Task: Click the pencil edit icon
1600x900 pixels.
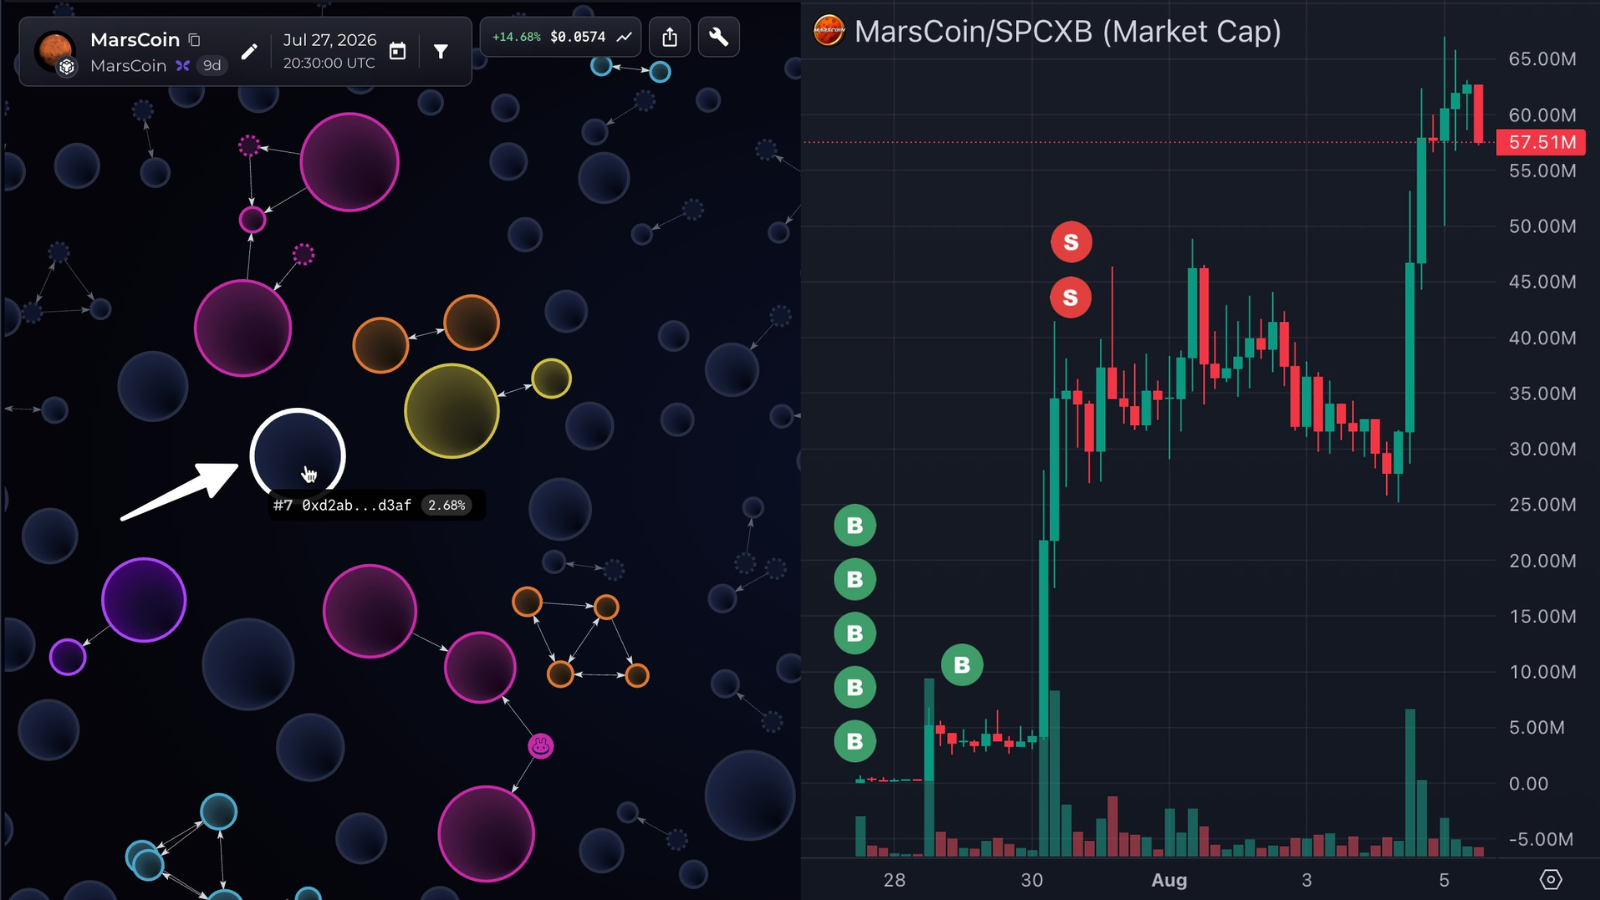Action: 249,51
